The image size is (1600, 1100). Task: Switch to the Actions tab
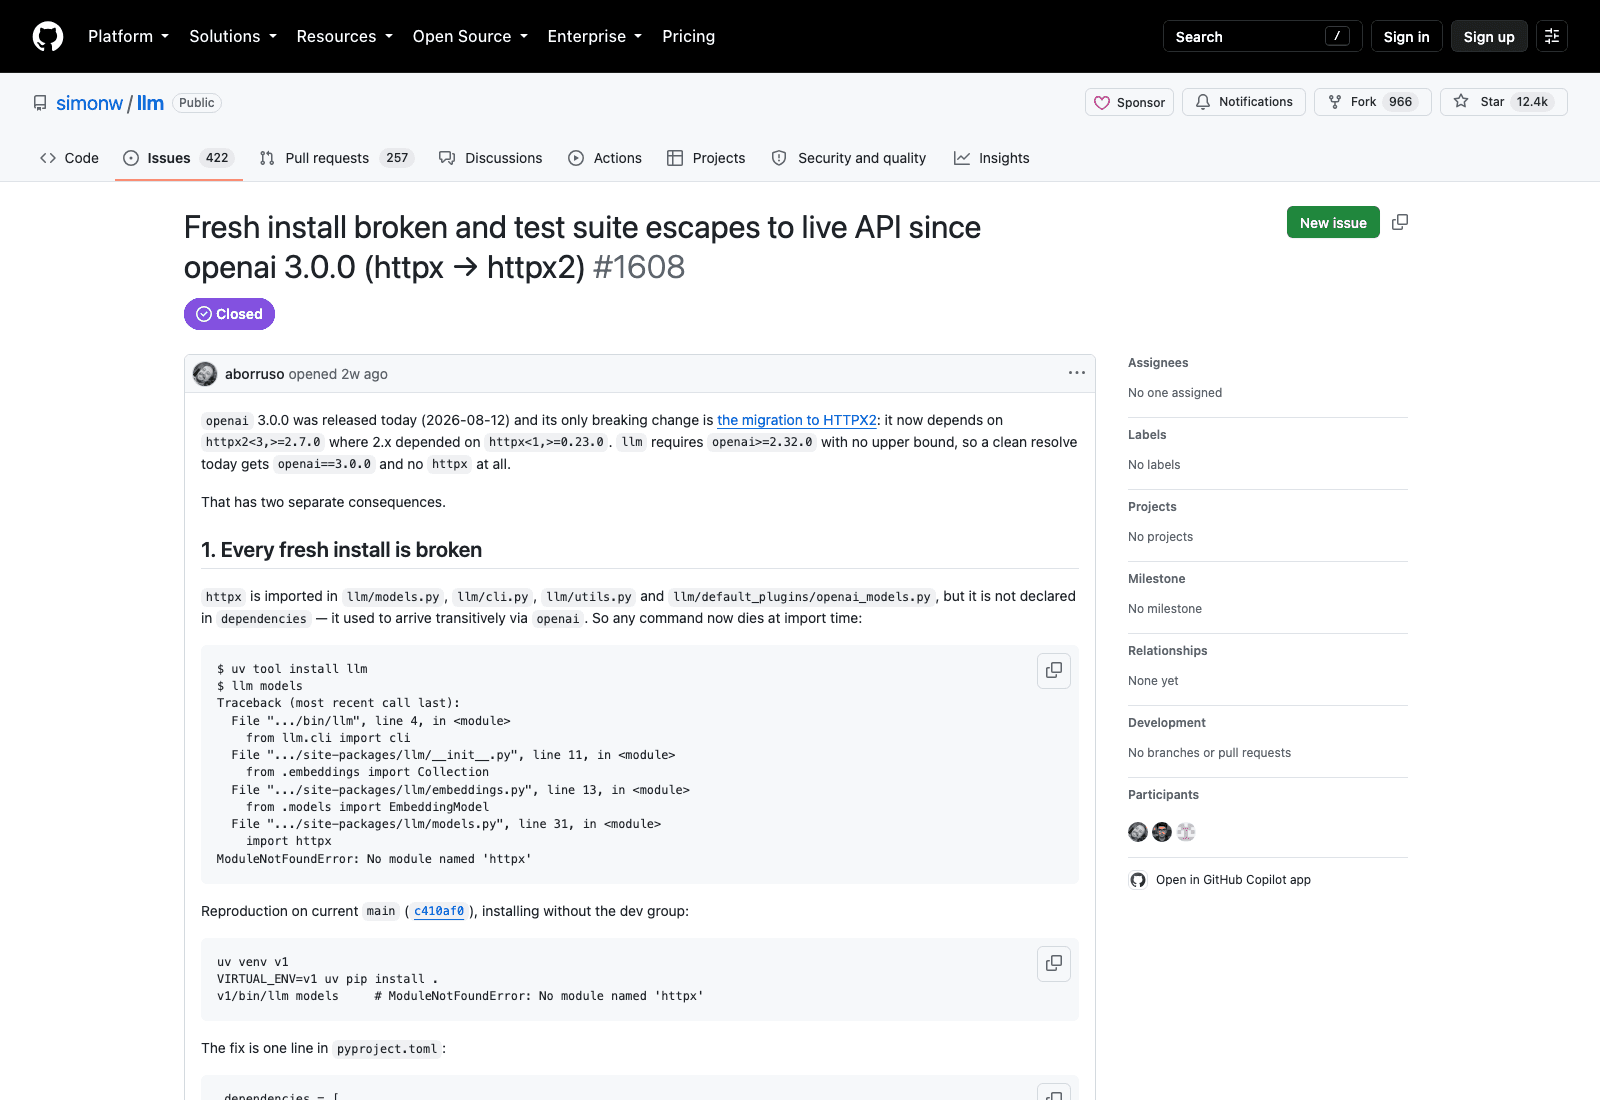(605, 158)
